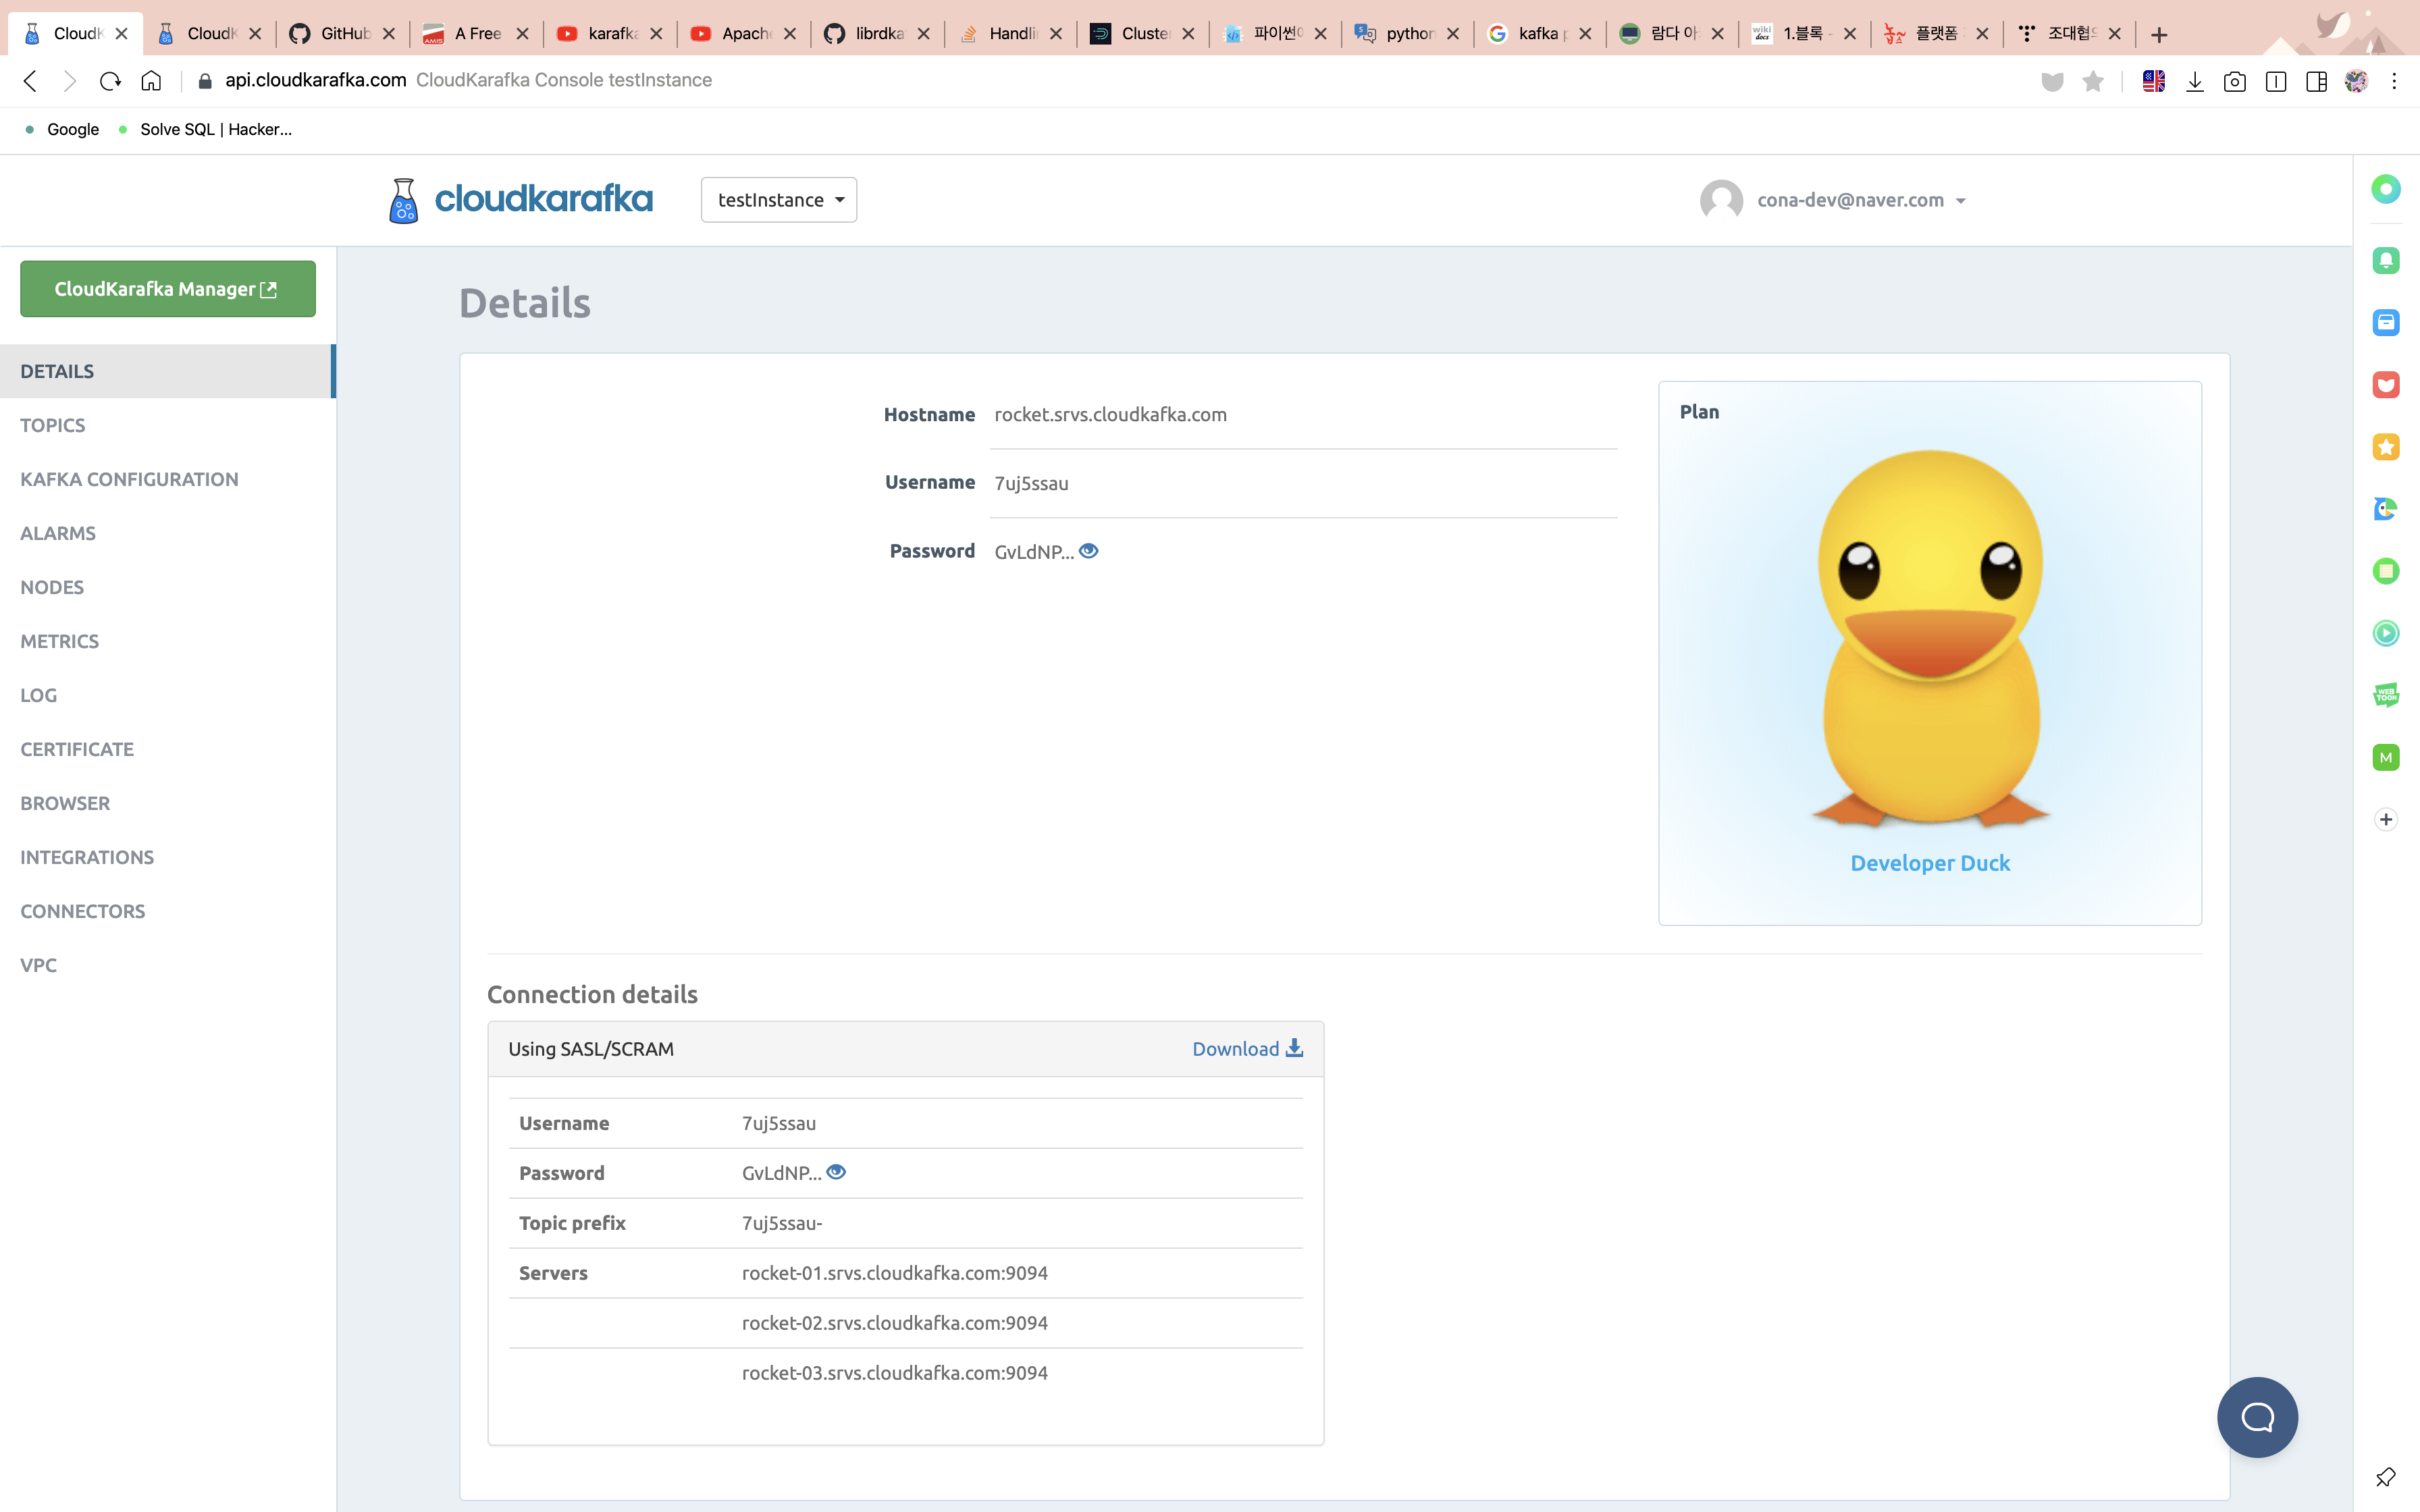Click the cloudkarafka flask logo
This screenshot has width=2420, height=1512.
point(403,200)
